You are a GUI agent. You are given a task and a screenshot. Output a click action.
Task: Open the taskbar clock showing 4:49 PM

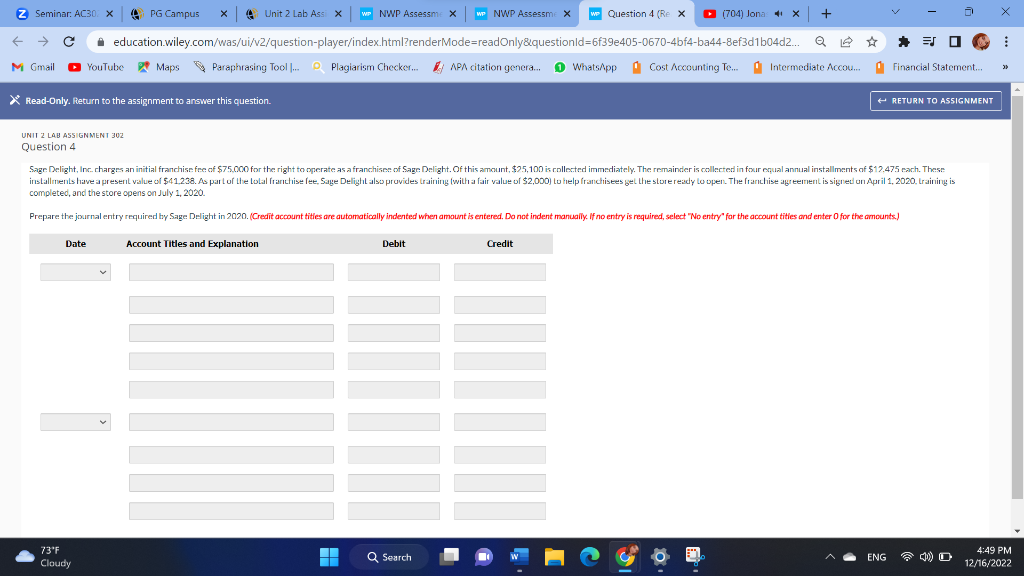pyautogui.click(x=987, y=556)
